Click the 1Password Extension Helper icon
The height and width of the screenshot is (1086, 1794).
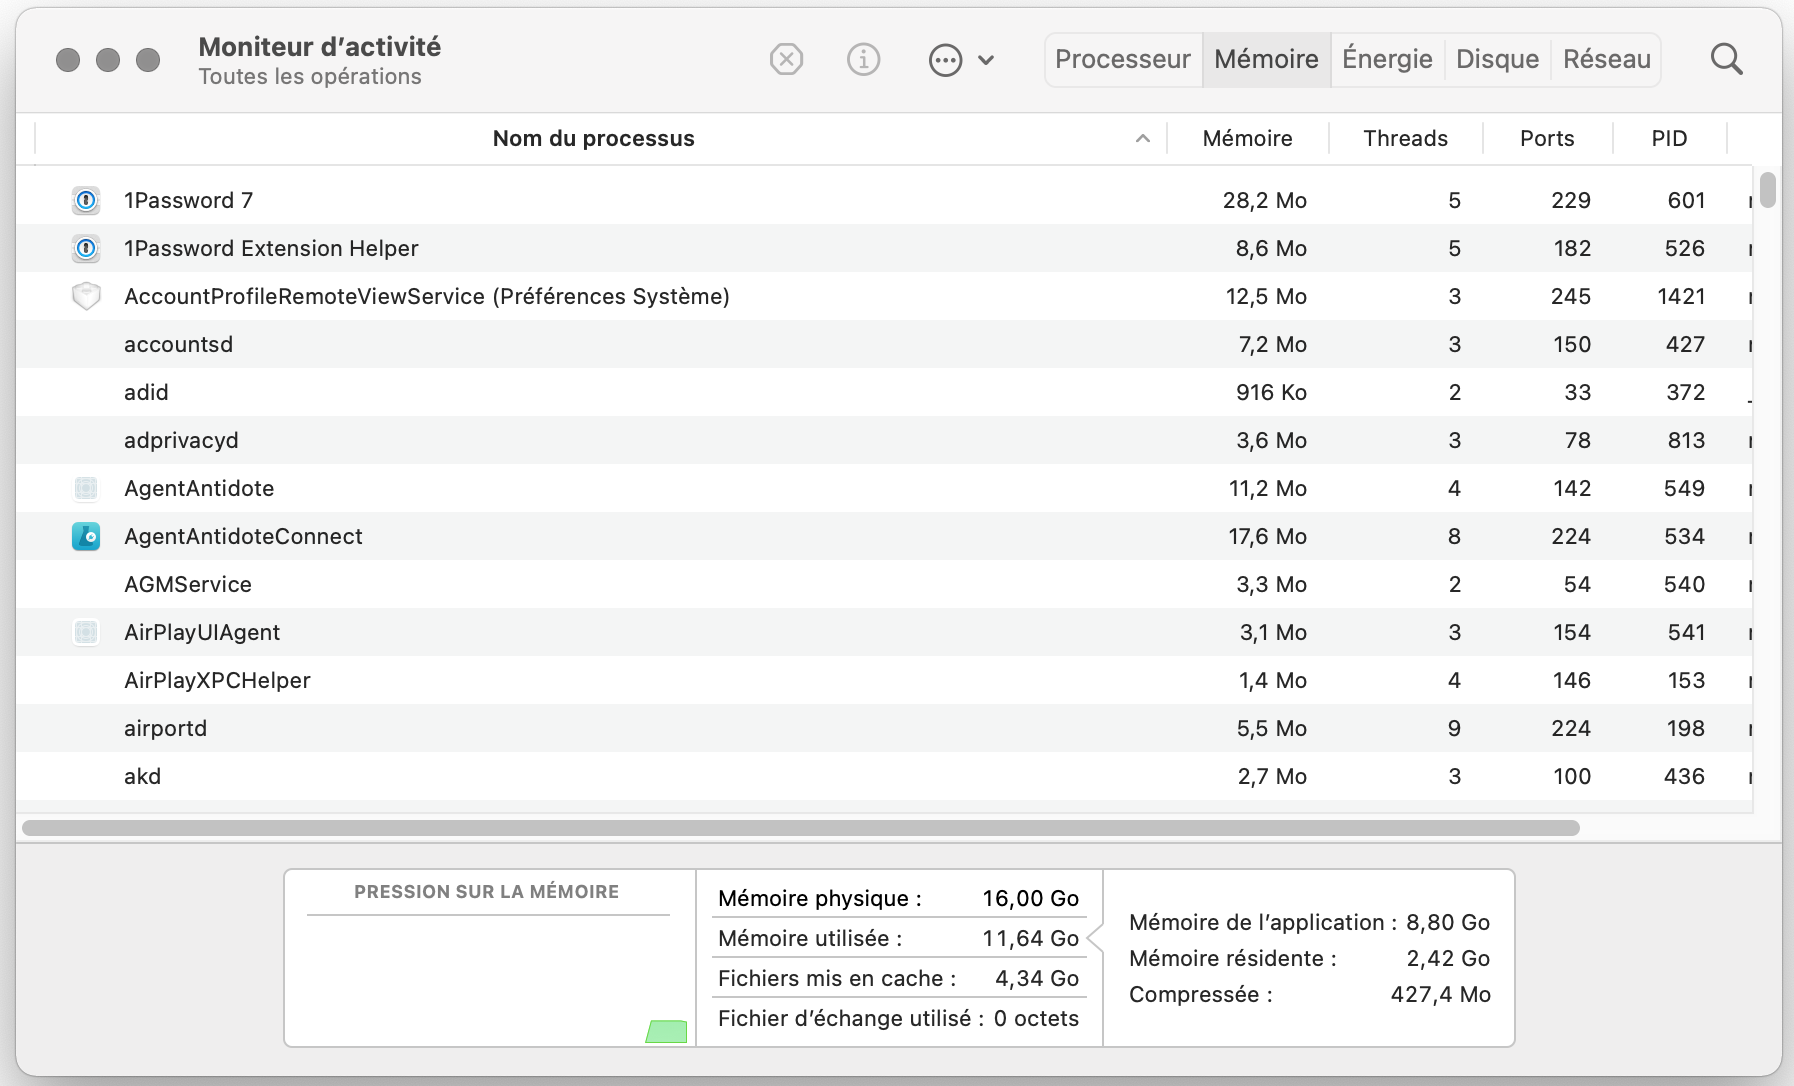[x=87, y=249]
